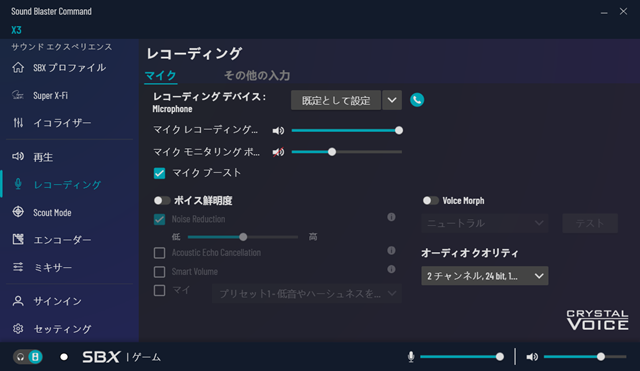The image size is (640, 371).
Task: Open イコライザー sliders icon
Action: pyautogui.click(x=18, y=122)
